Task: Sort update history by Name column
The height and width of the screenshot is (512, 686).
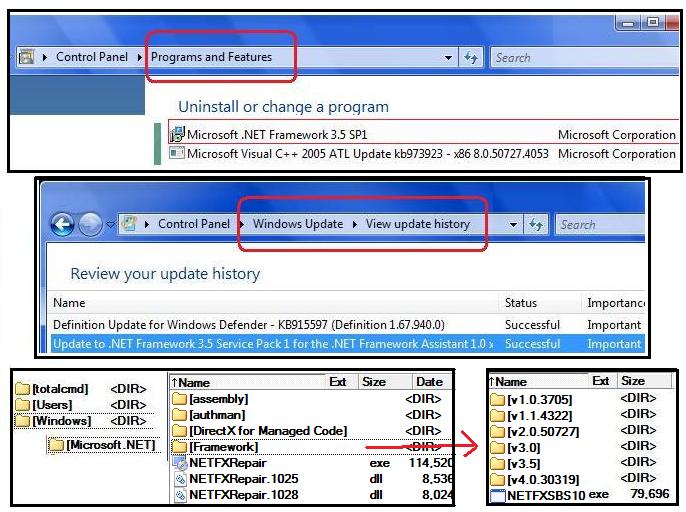Action: pyautogui.click(x=273, y=303)
